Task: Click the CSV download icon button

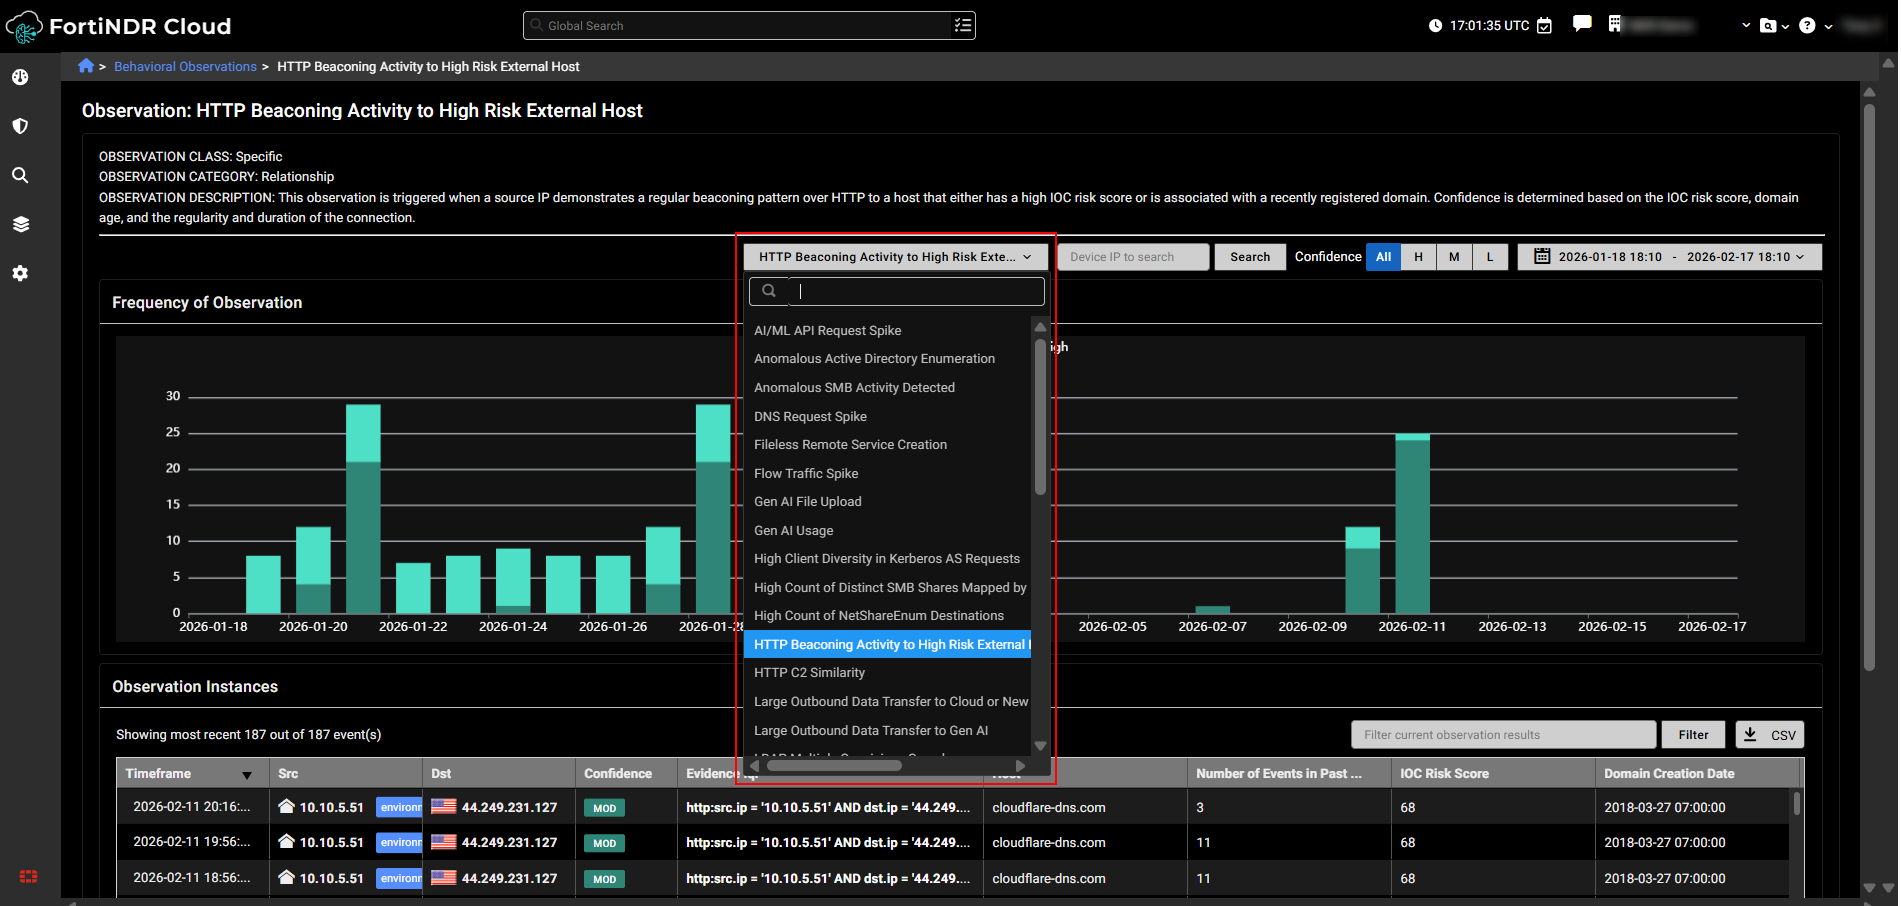Action: [x=1769, y=735]
